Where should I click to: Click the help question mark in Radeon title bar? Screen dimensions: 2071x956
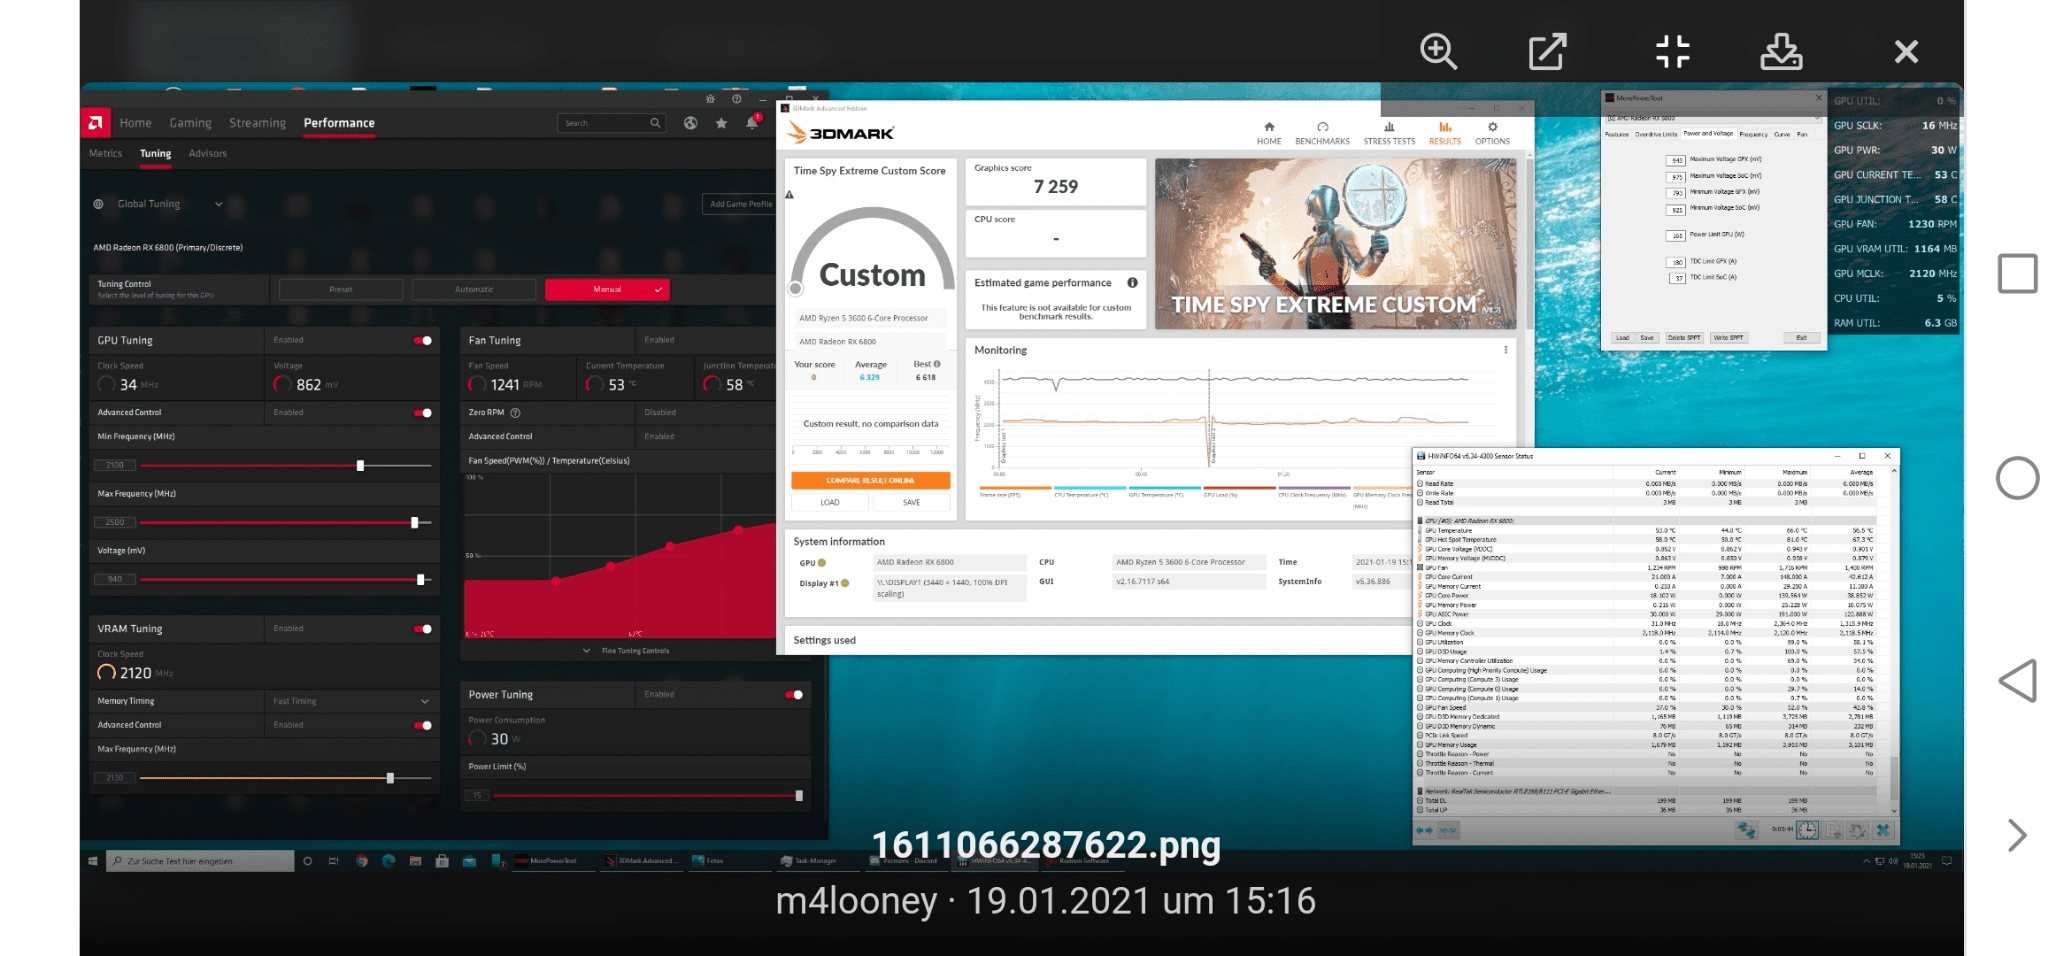tap(737, 99)
